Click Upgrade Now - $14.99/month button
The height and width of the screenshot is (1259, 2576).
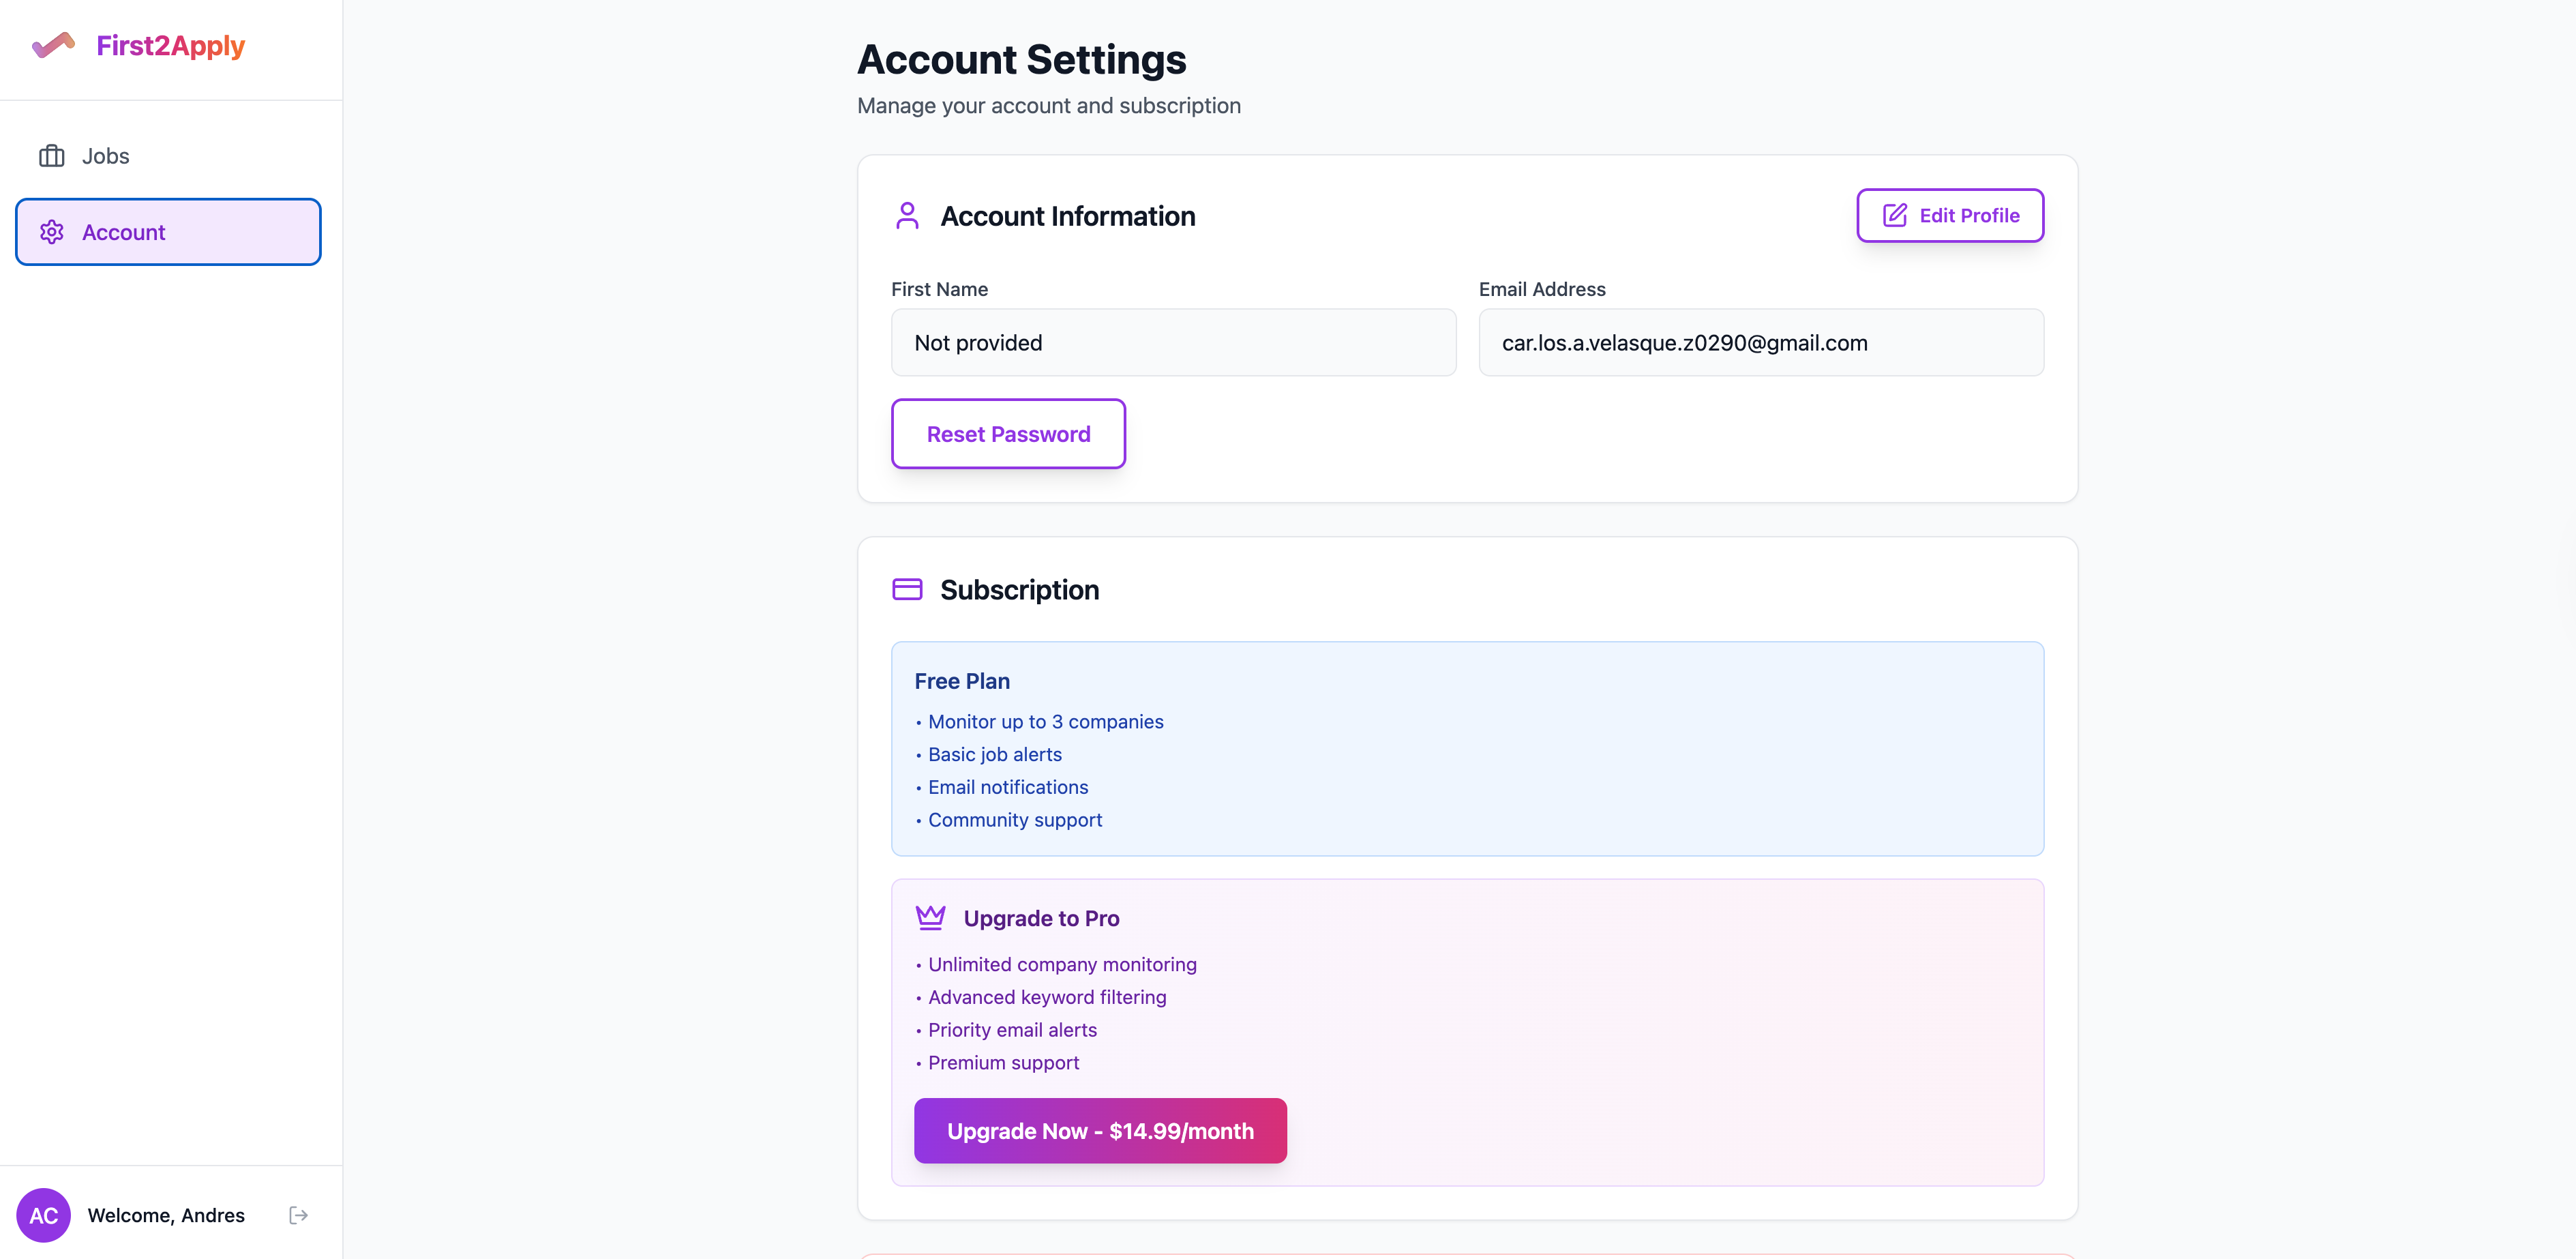click(1100, 1130)
